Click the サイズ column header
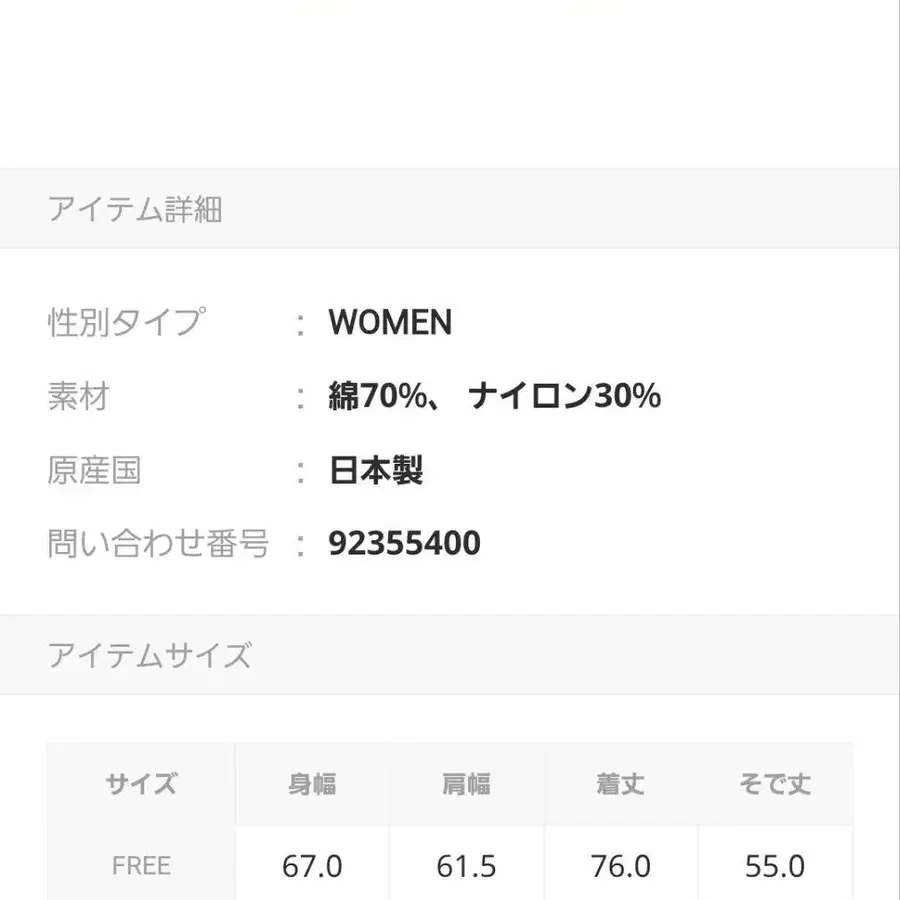Image resolution: width=900 pixels, height=900 pixels. point(141,784)
